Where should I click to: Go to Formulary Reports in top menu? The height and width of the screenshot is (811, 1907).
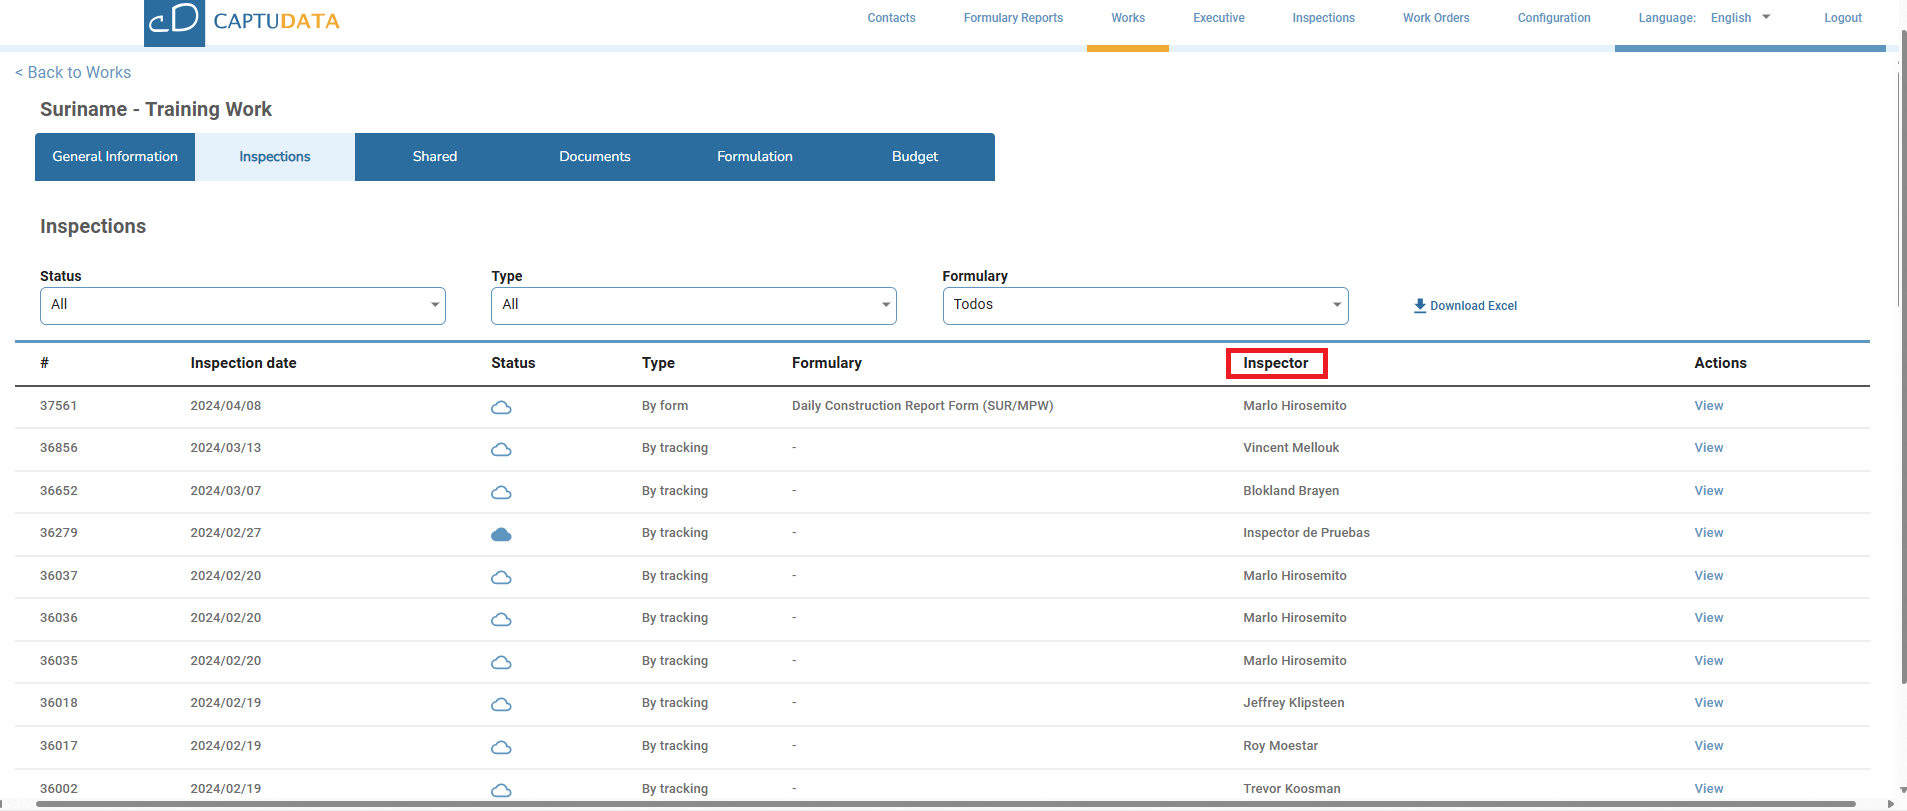point(1013,18)
